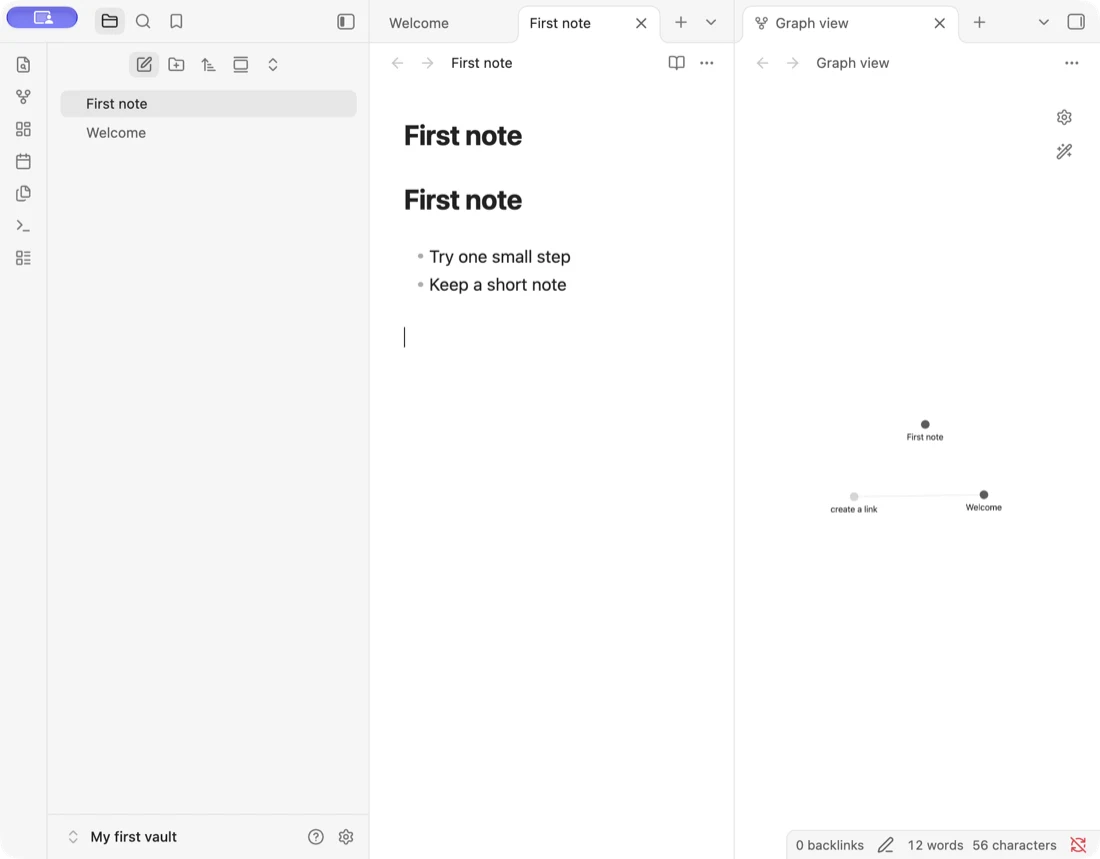1100x859 pixels.
Task: Click the sync status icon in status bar
Action: tap(1078, 845)
